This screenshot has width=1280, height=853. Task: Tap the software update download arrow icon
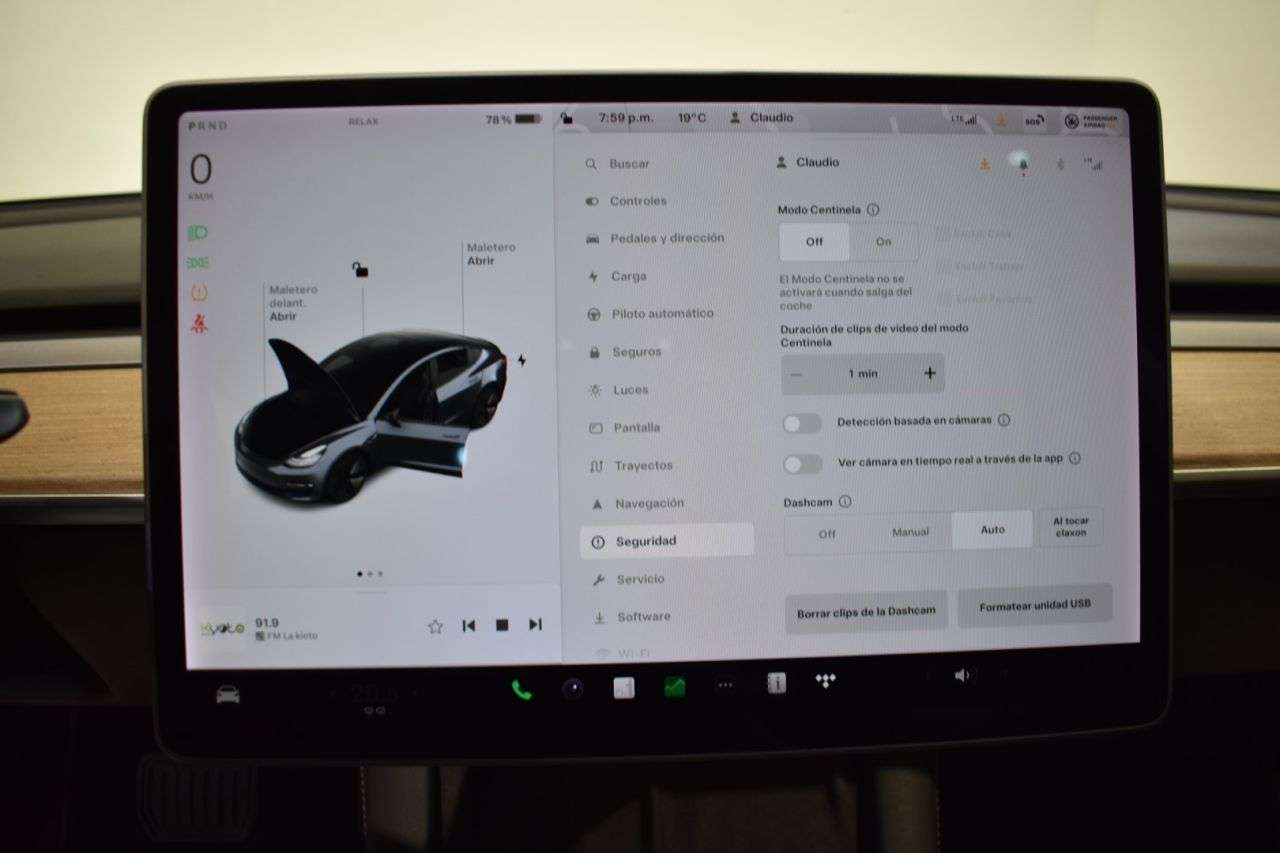click(x=983, y=163)
